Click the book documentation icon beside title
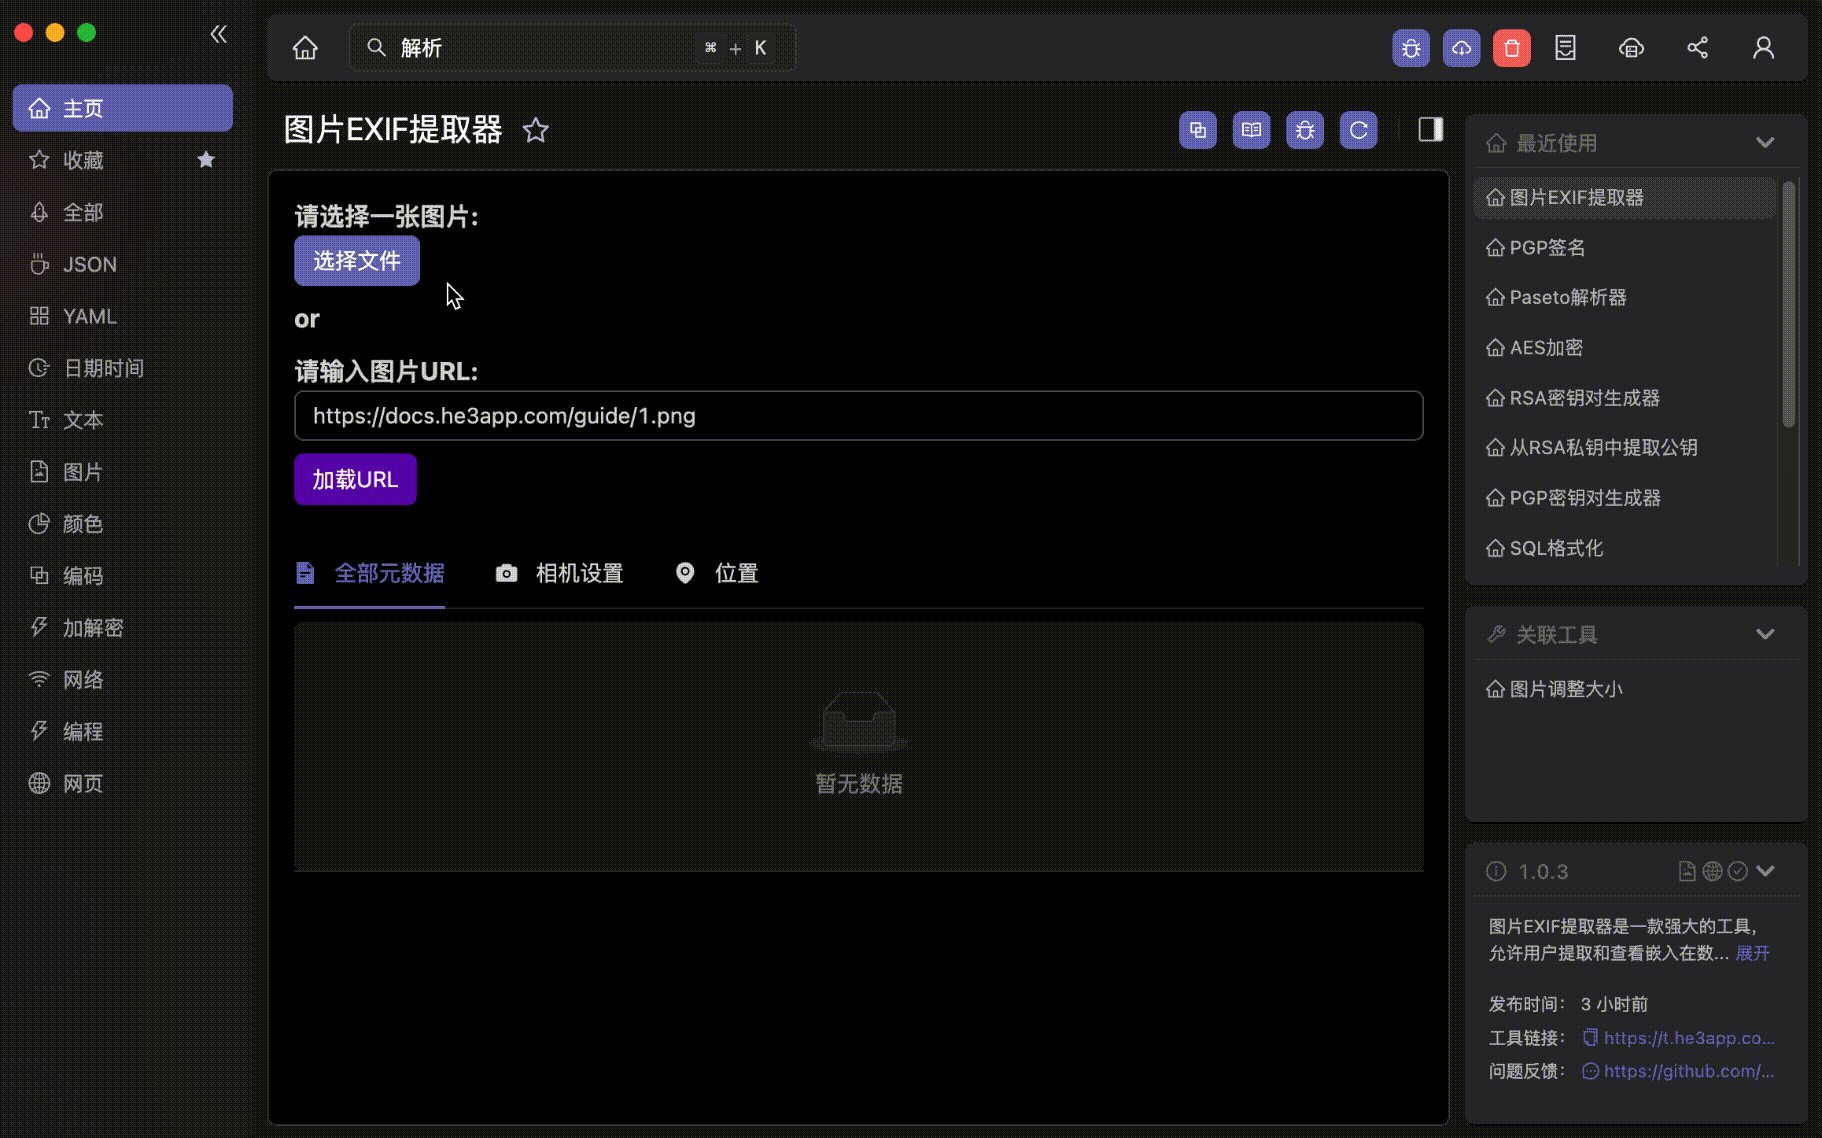 click(x=1251, y=130)
